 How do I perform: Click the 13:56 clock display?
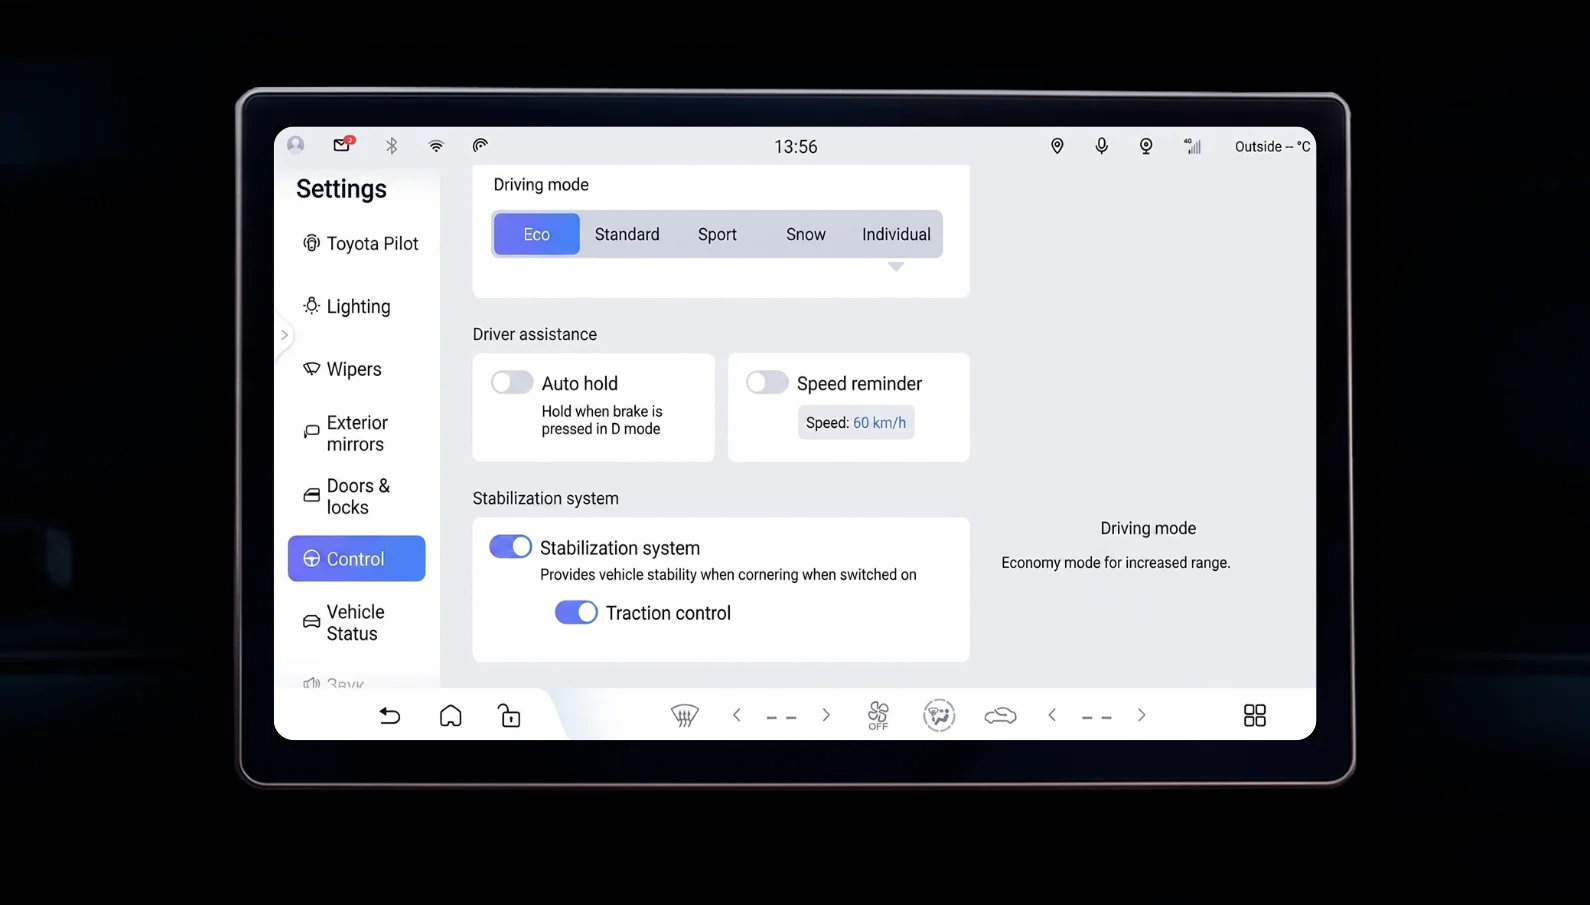point(796,147)
